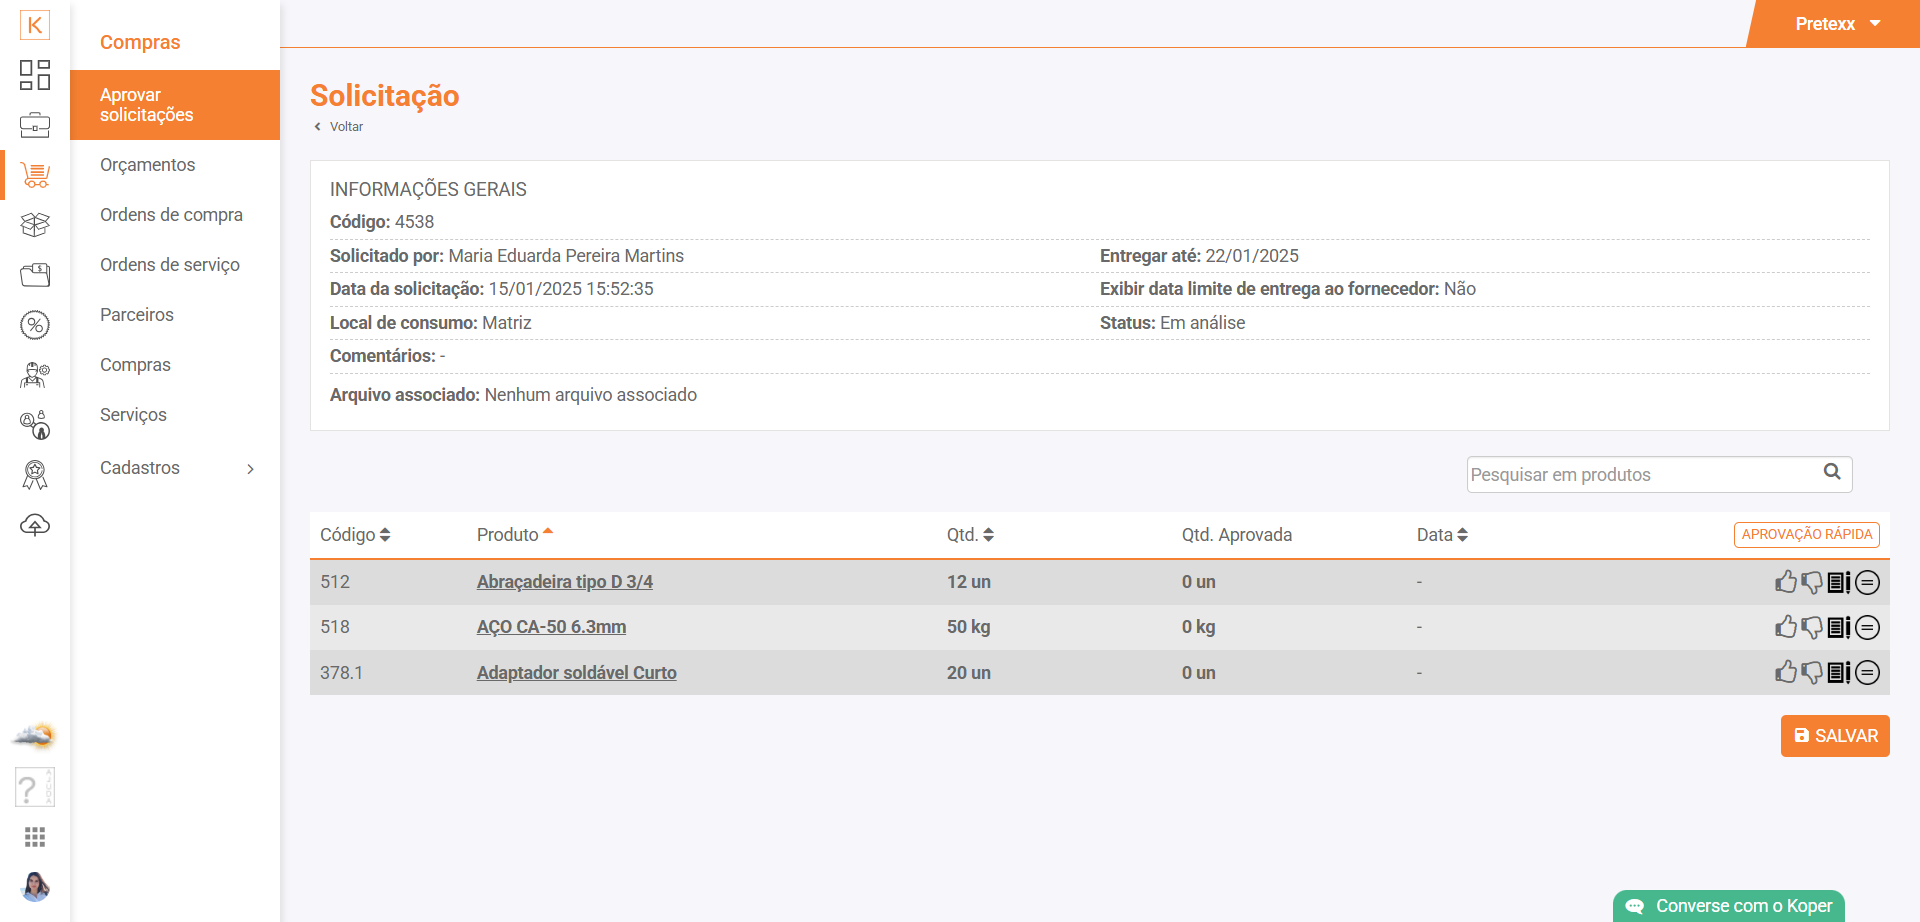Click circled equals icon in Abraçadeira row
The image size is (1920, 922).
tap(1867, 582)
